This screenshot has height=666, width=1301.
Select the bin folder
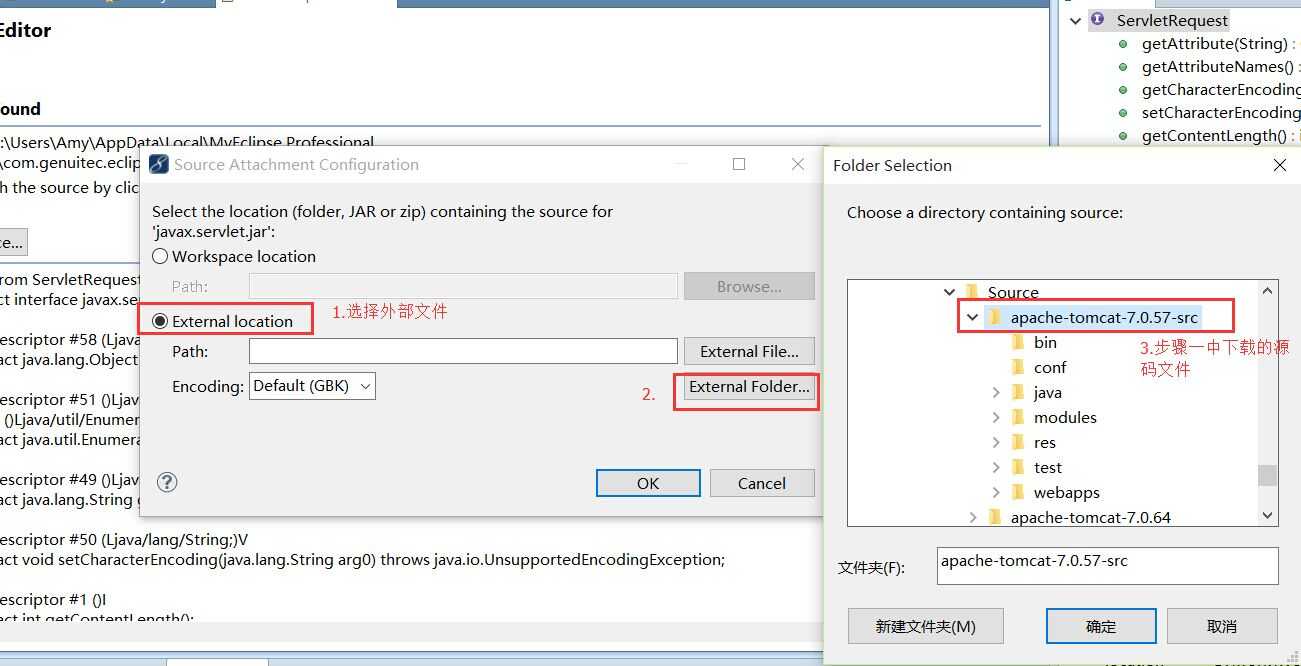[x=1045, y=342]
